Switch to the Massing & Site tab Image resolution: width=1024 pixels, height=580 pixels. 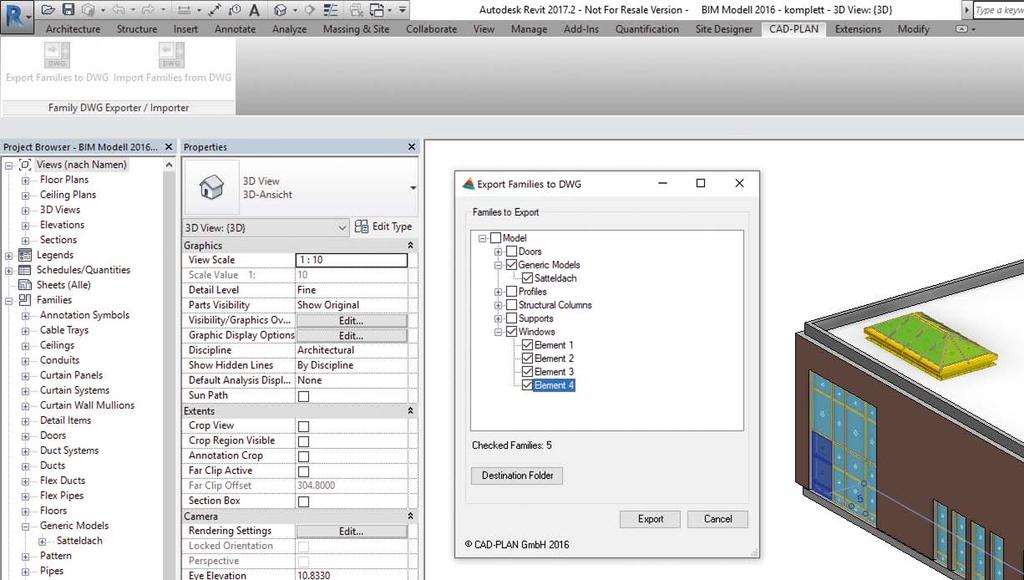(x=356, y=29)
